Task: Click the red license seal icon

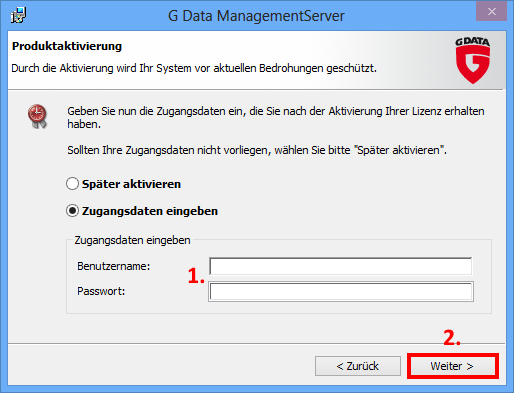Action: click(37, 116)
